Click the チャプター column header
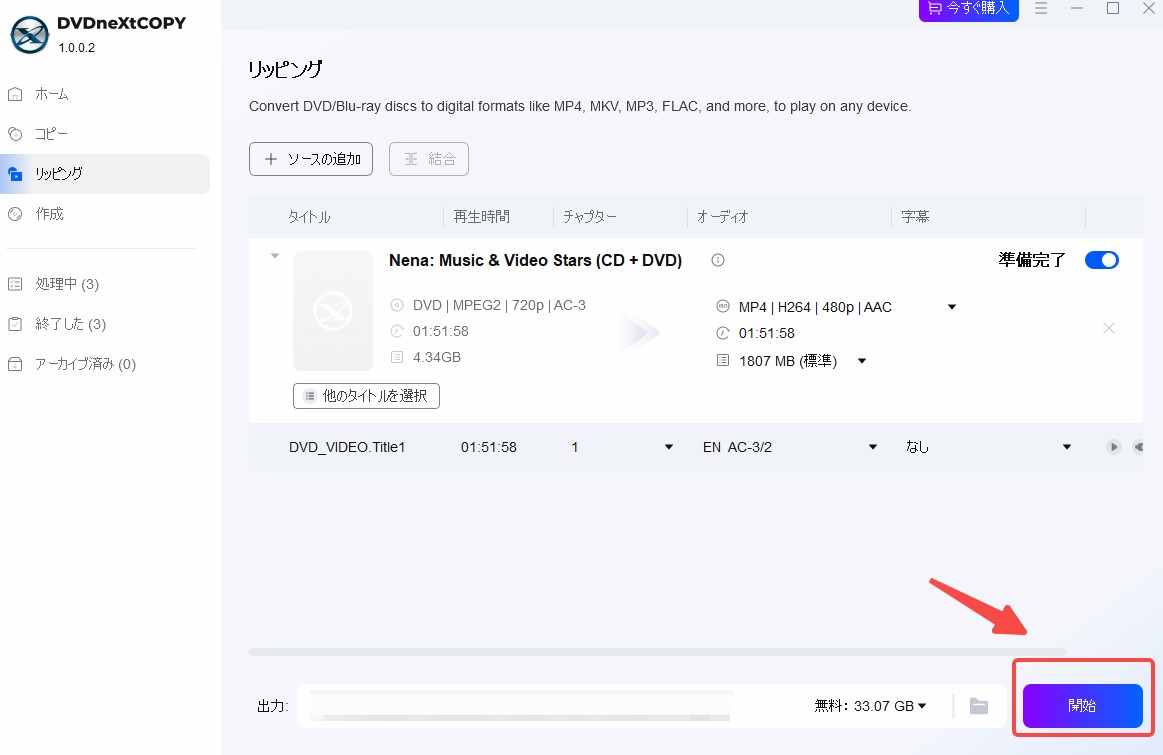1163x755 pixels. click(590, 217)
